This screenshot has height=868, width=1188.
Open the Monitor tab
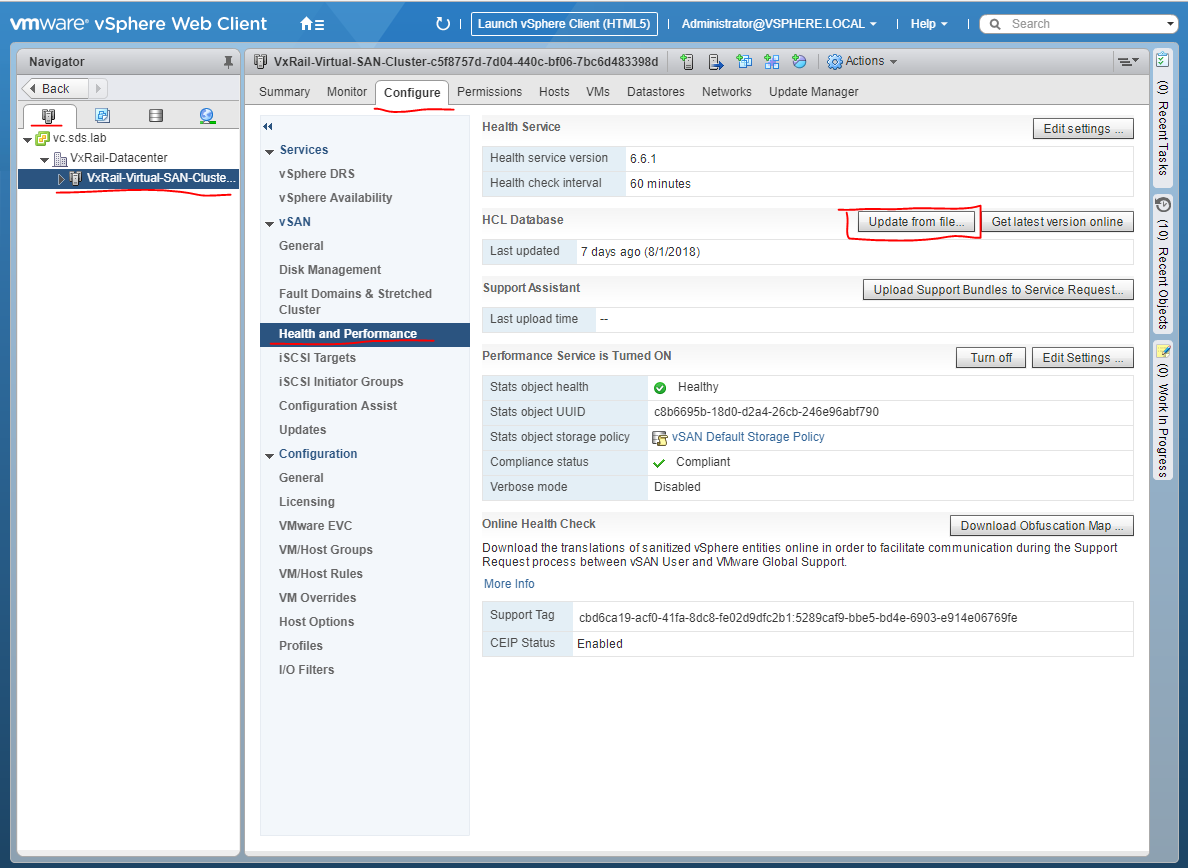tap(347, 92)
